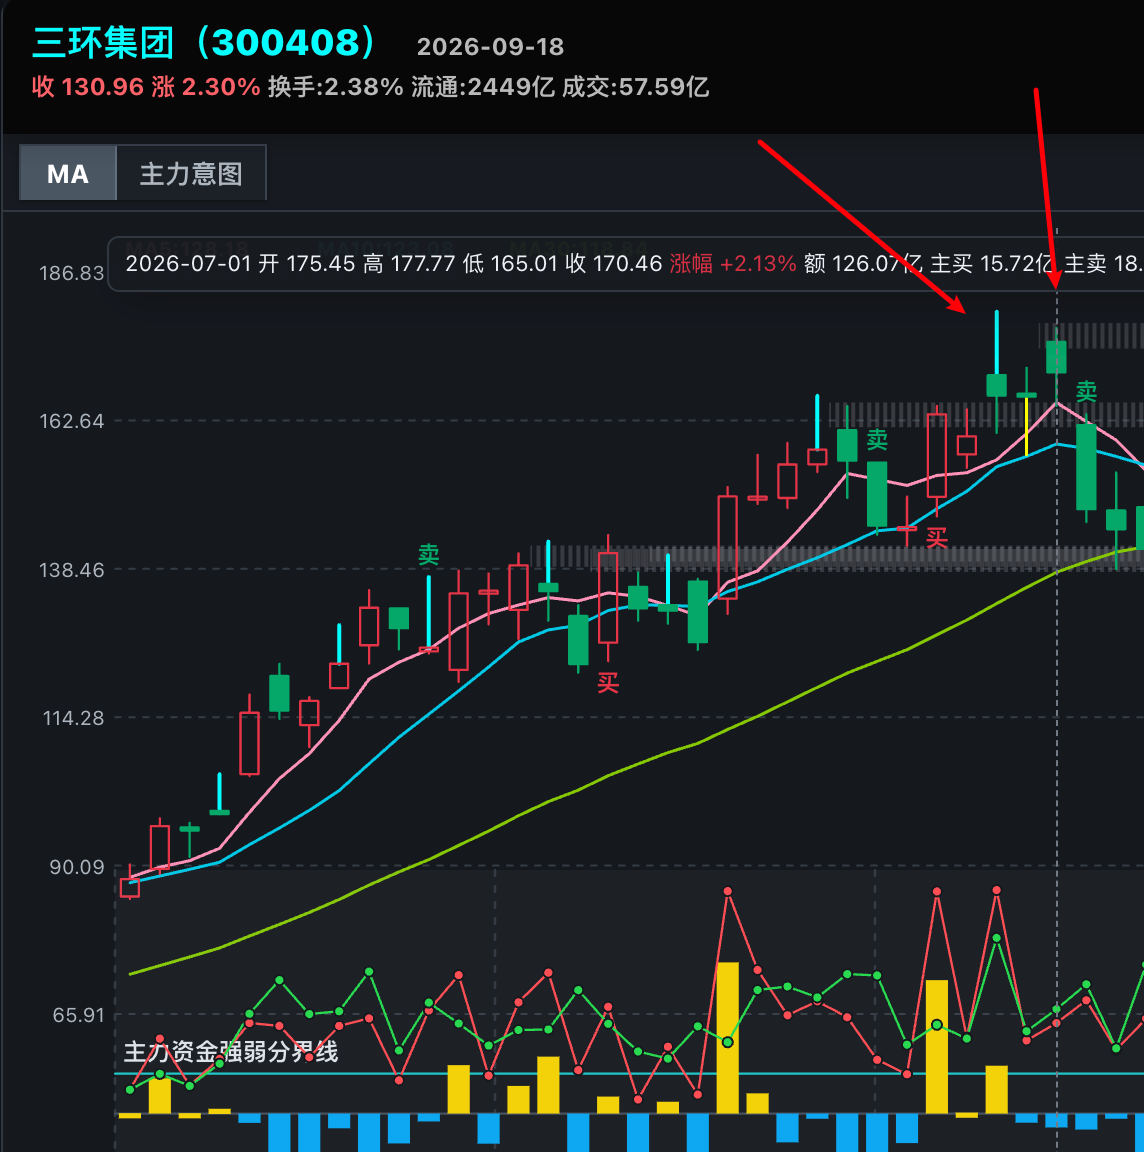Select the turnover rate 换手:2.38%
1144x1152 pixels.
pyautogui.click(x=335, y=87)
